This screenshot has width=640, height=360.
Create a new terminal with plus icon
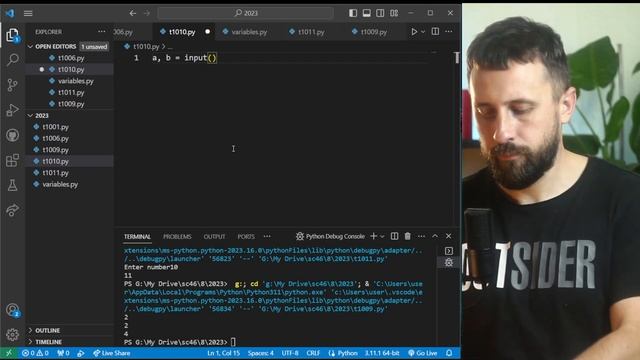click(373, 236)
